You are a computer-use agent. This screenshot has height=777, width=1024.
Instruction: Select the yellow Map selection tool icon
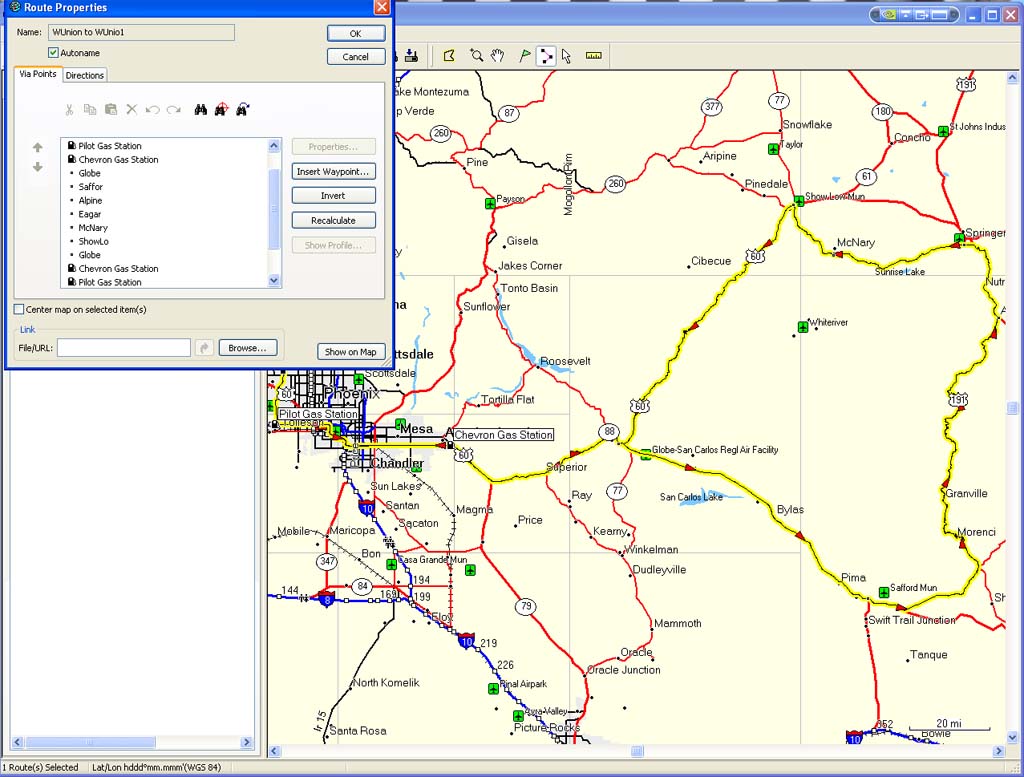[449, 56]
